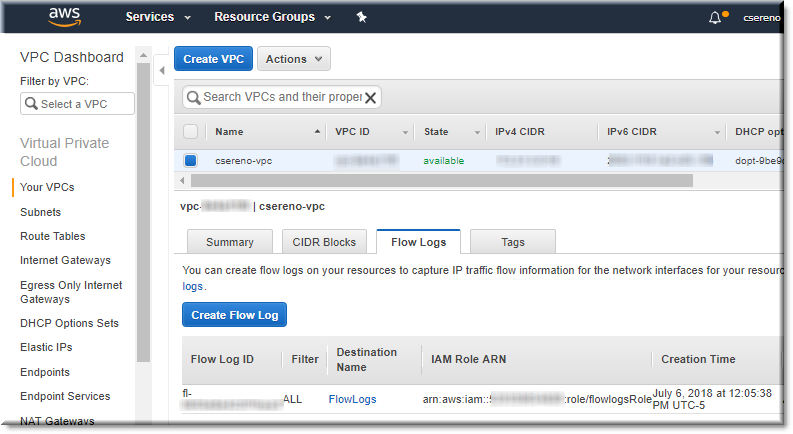
Task: Select the Flow Logs tab
Action: pos(419,242)
